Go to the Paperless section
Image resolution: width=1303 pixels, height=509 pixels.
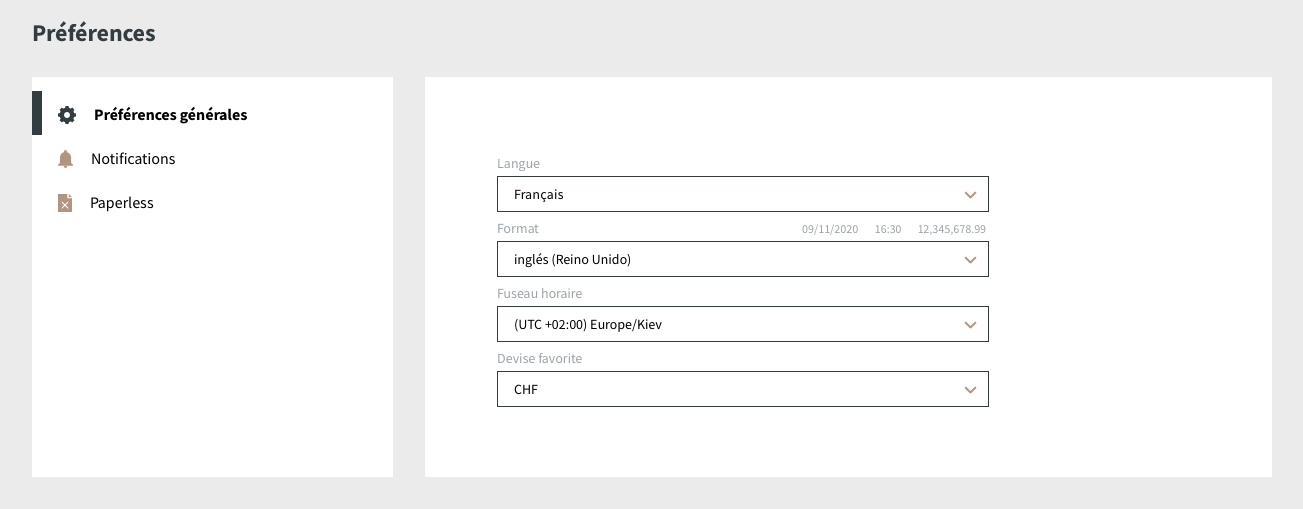[x=122, y=203]
